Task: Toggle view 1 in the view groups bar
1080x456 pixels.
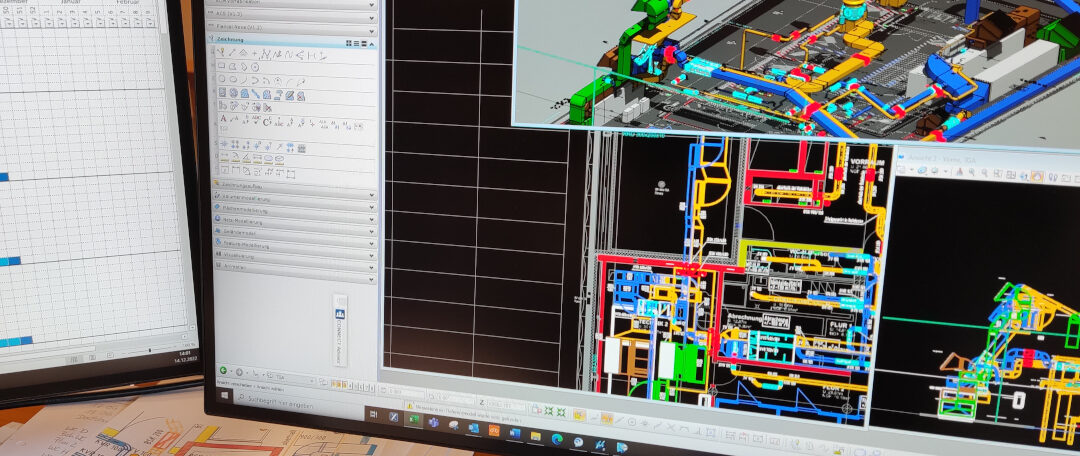Action: click(333, 384)
